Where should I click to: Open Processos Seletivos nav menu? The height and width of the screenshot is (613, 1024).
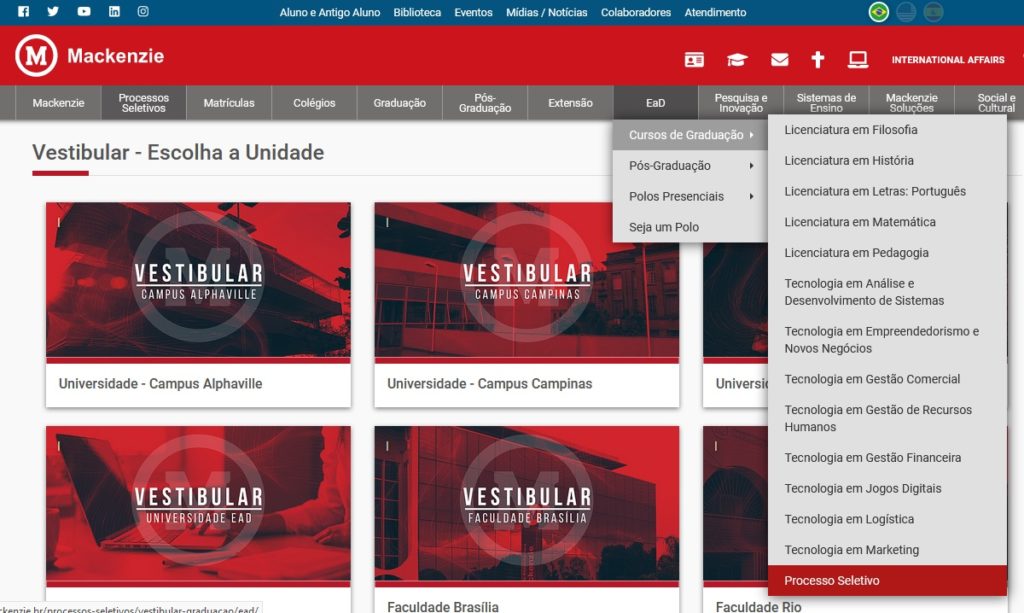pos(144,102)
